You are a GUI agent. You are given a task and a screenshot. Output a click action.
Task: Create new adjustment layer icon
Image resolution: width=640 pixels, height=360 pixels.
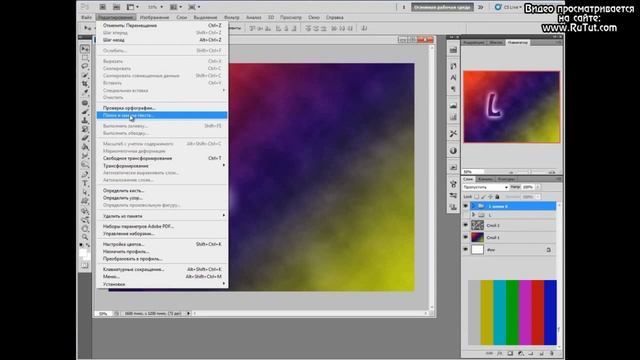(x=520, y=353)
